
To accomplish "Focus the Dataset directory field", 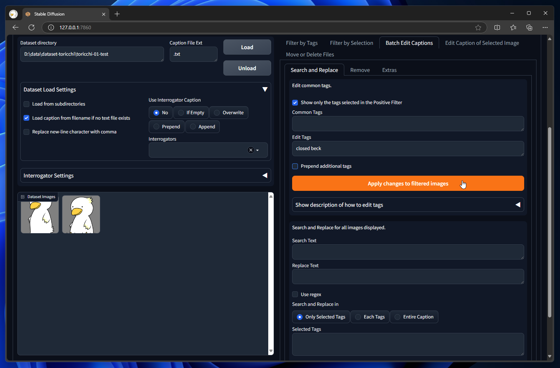I will (x=92, y=54).
